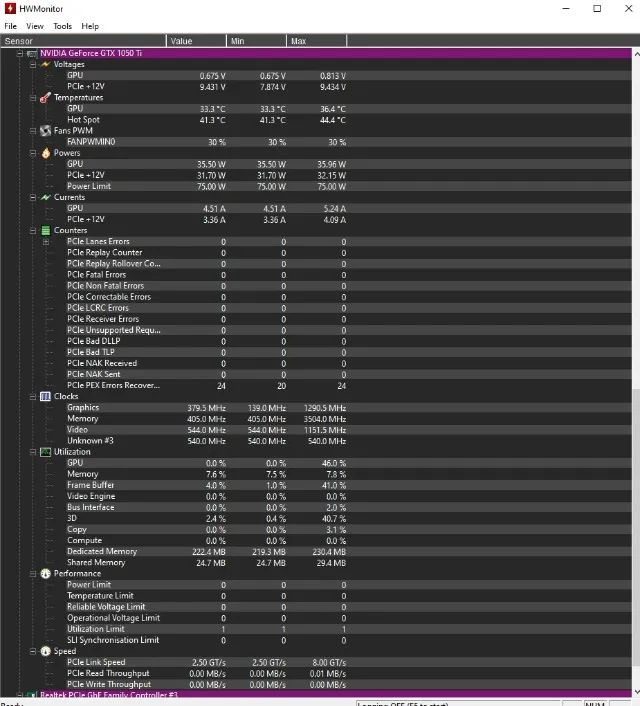Viewport: 640px width, 706px height.
Task: Click the Utilization graph icon
Action: click(x=45, y=452)
